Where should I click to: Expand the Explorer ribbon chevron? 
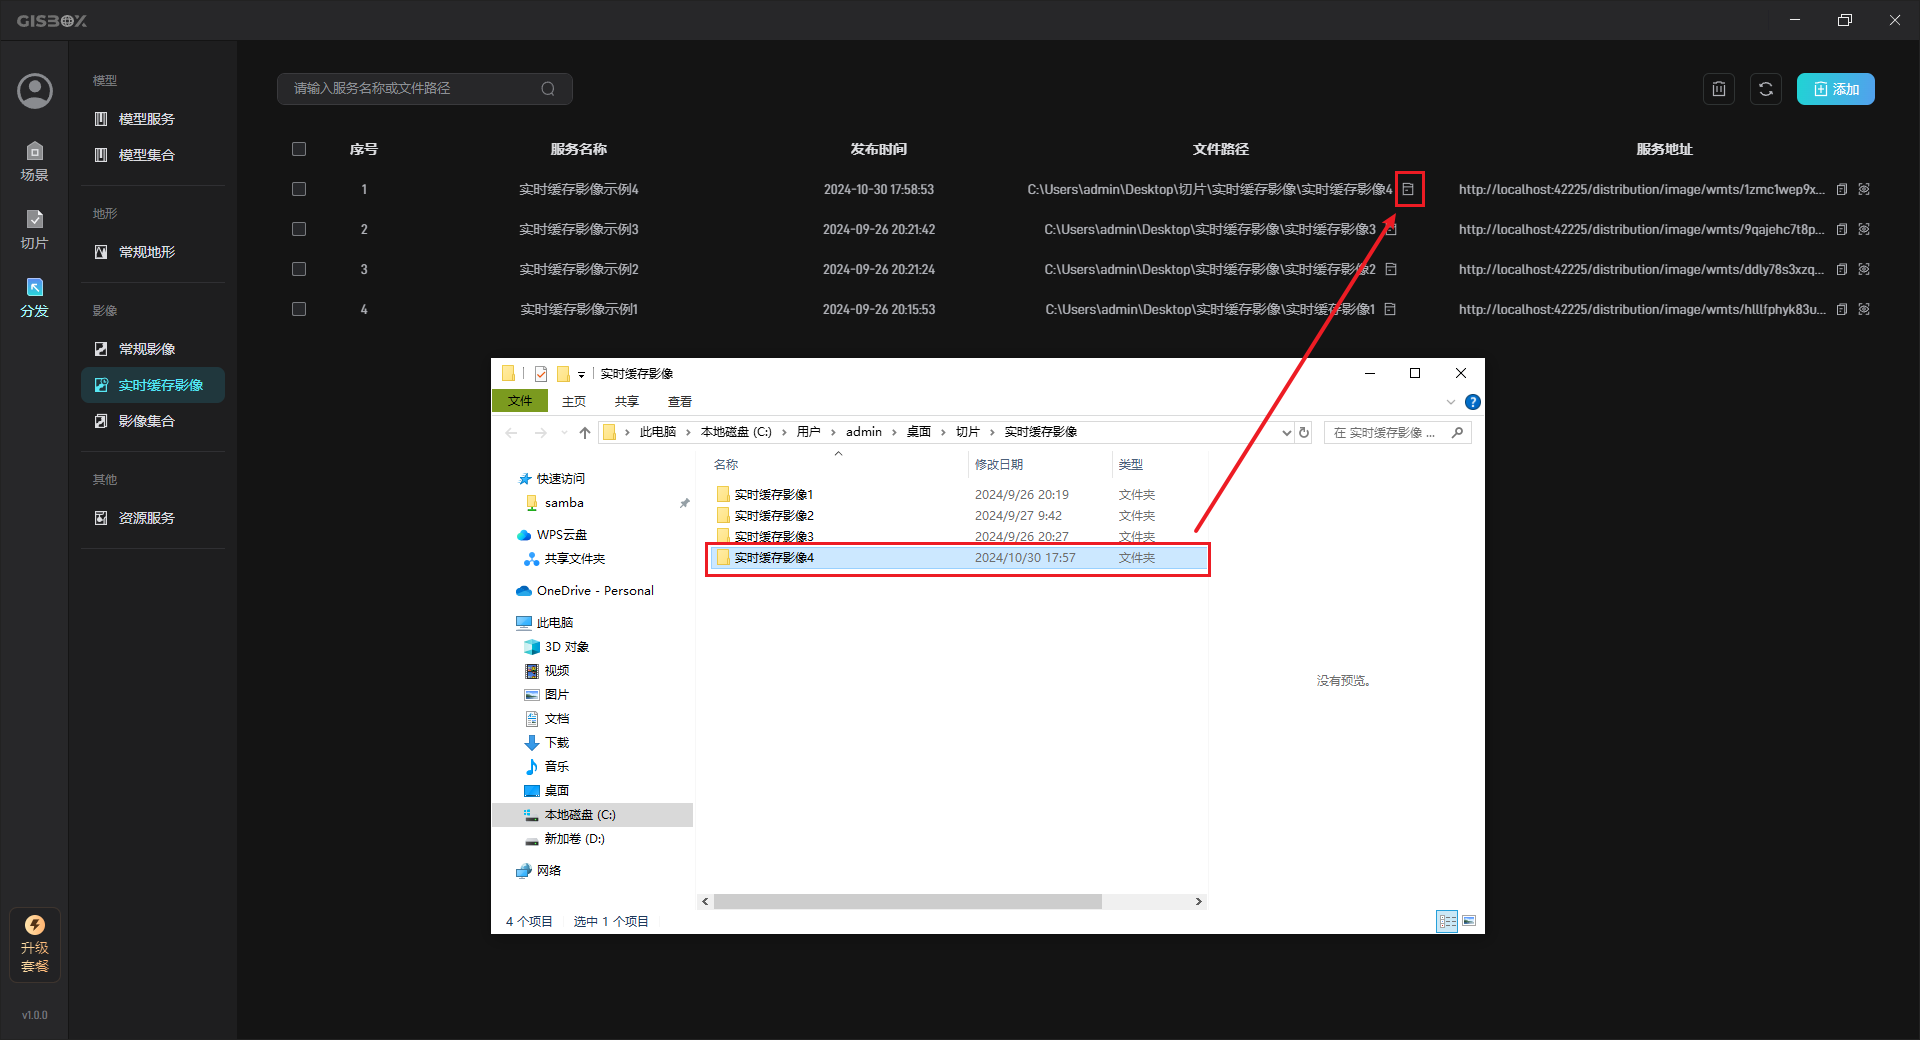(x=1451, y=402)
